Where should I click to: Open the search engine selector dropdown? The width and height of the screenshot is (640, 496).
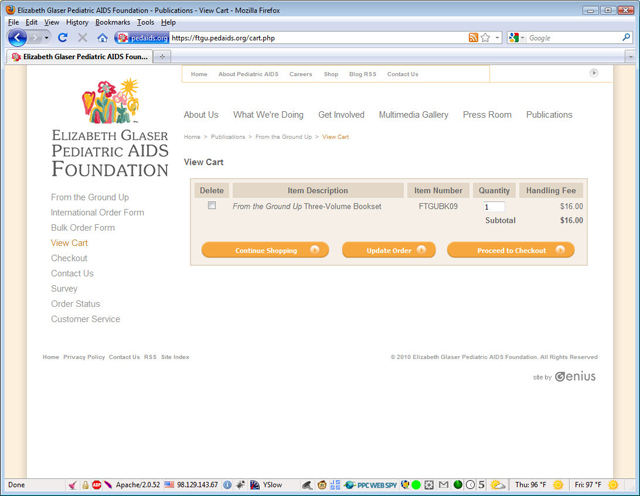coord(522,38)
